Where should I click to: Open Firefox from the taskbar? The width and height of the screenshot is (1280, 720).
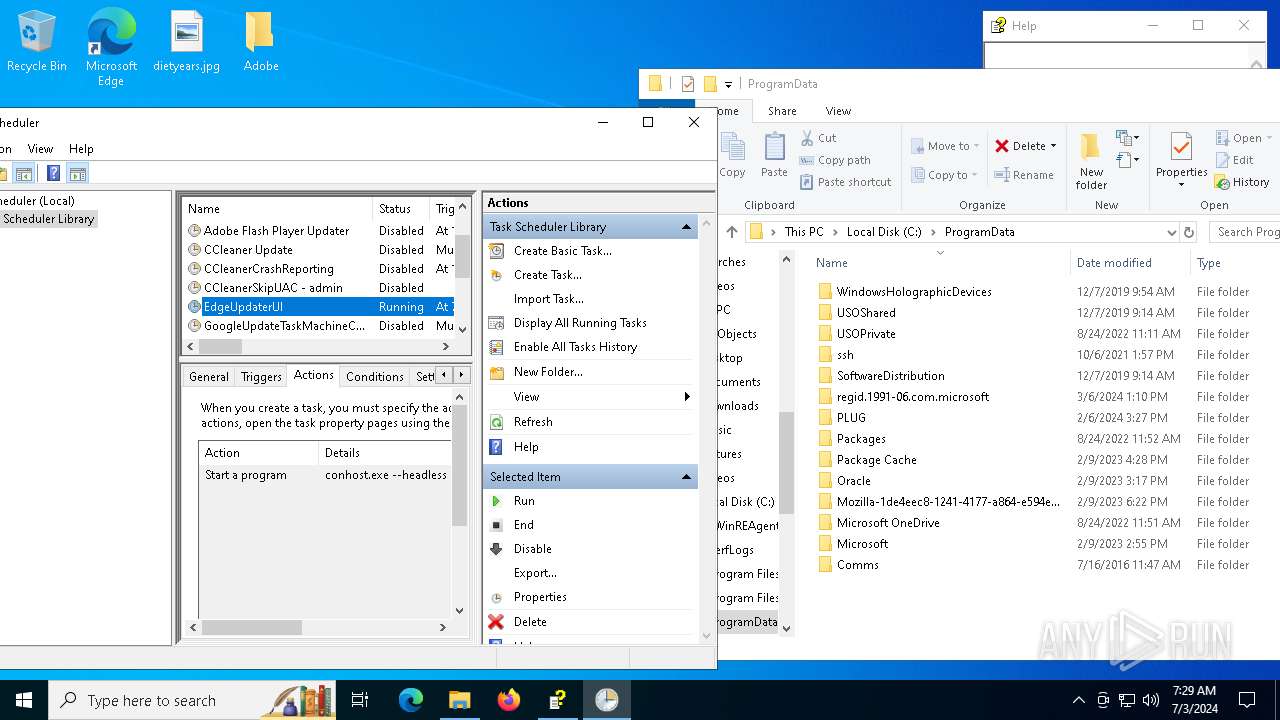(509, 700)
